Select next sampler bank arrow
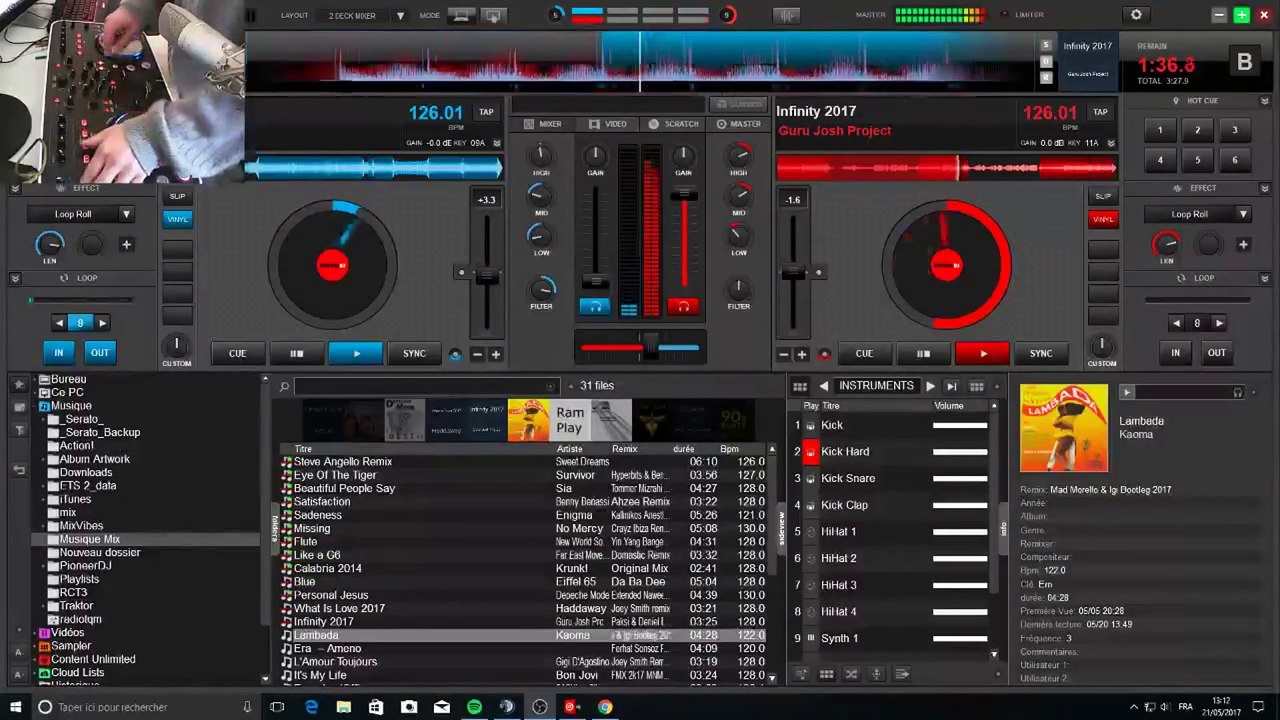This screenshot has width=1280, height=720. coord(930,386)
